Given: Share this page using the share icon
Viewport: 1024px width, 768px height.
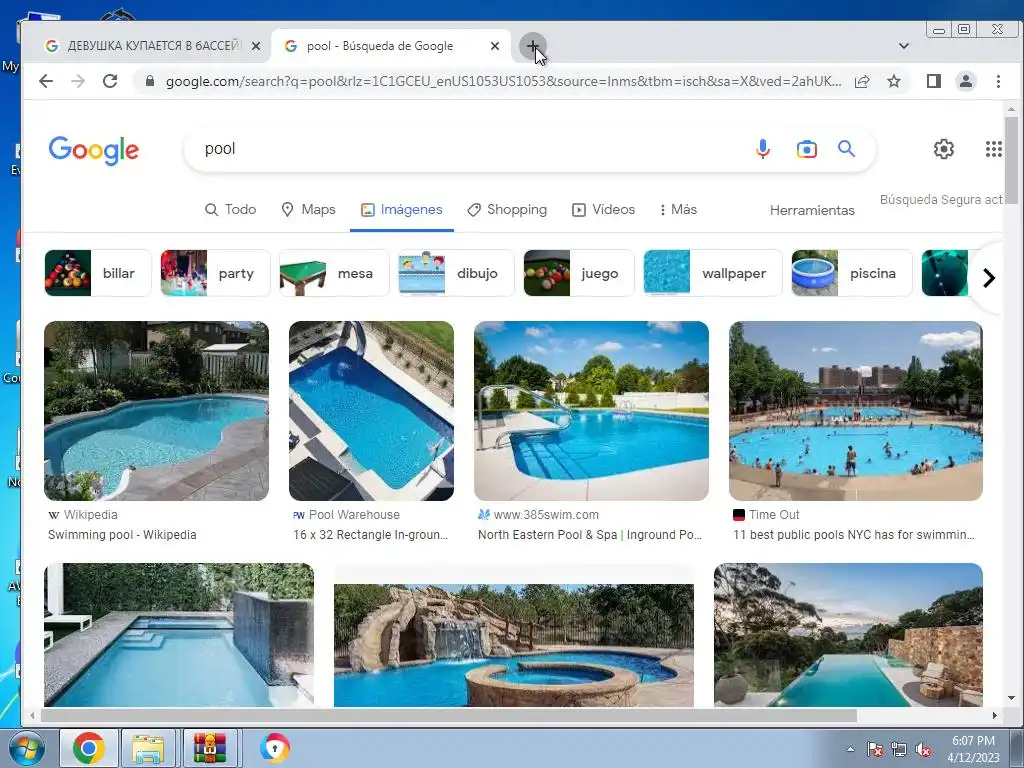Looking at the screenshot, I should pyautogui.click(x=862, y=81).
